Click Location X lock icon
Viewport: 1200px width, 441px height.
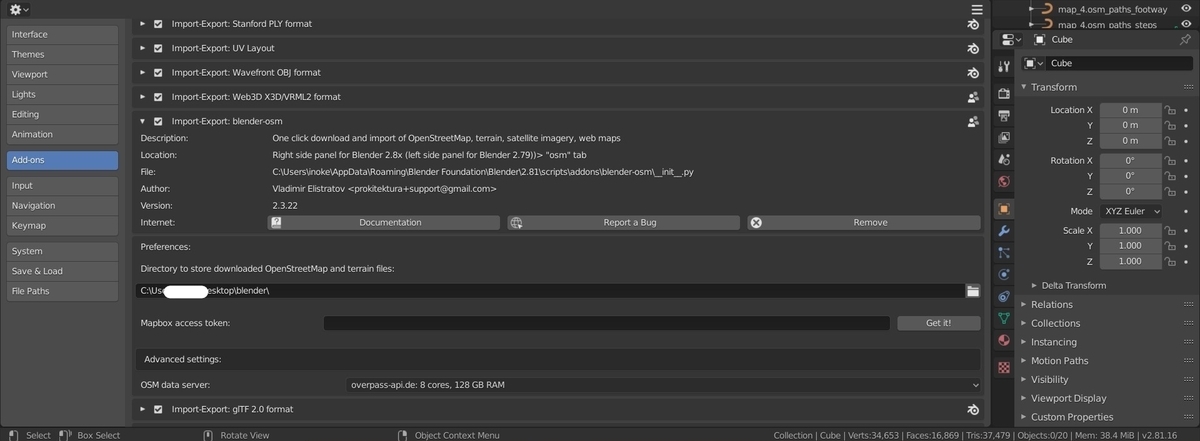click(1169, 110)
